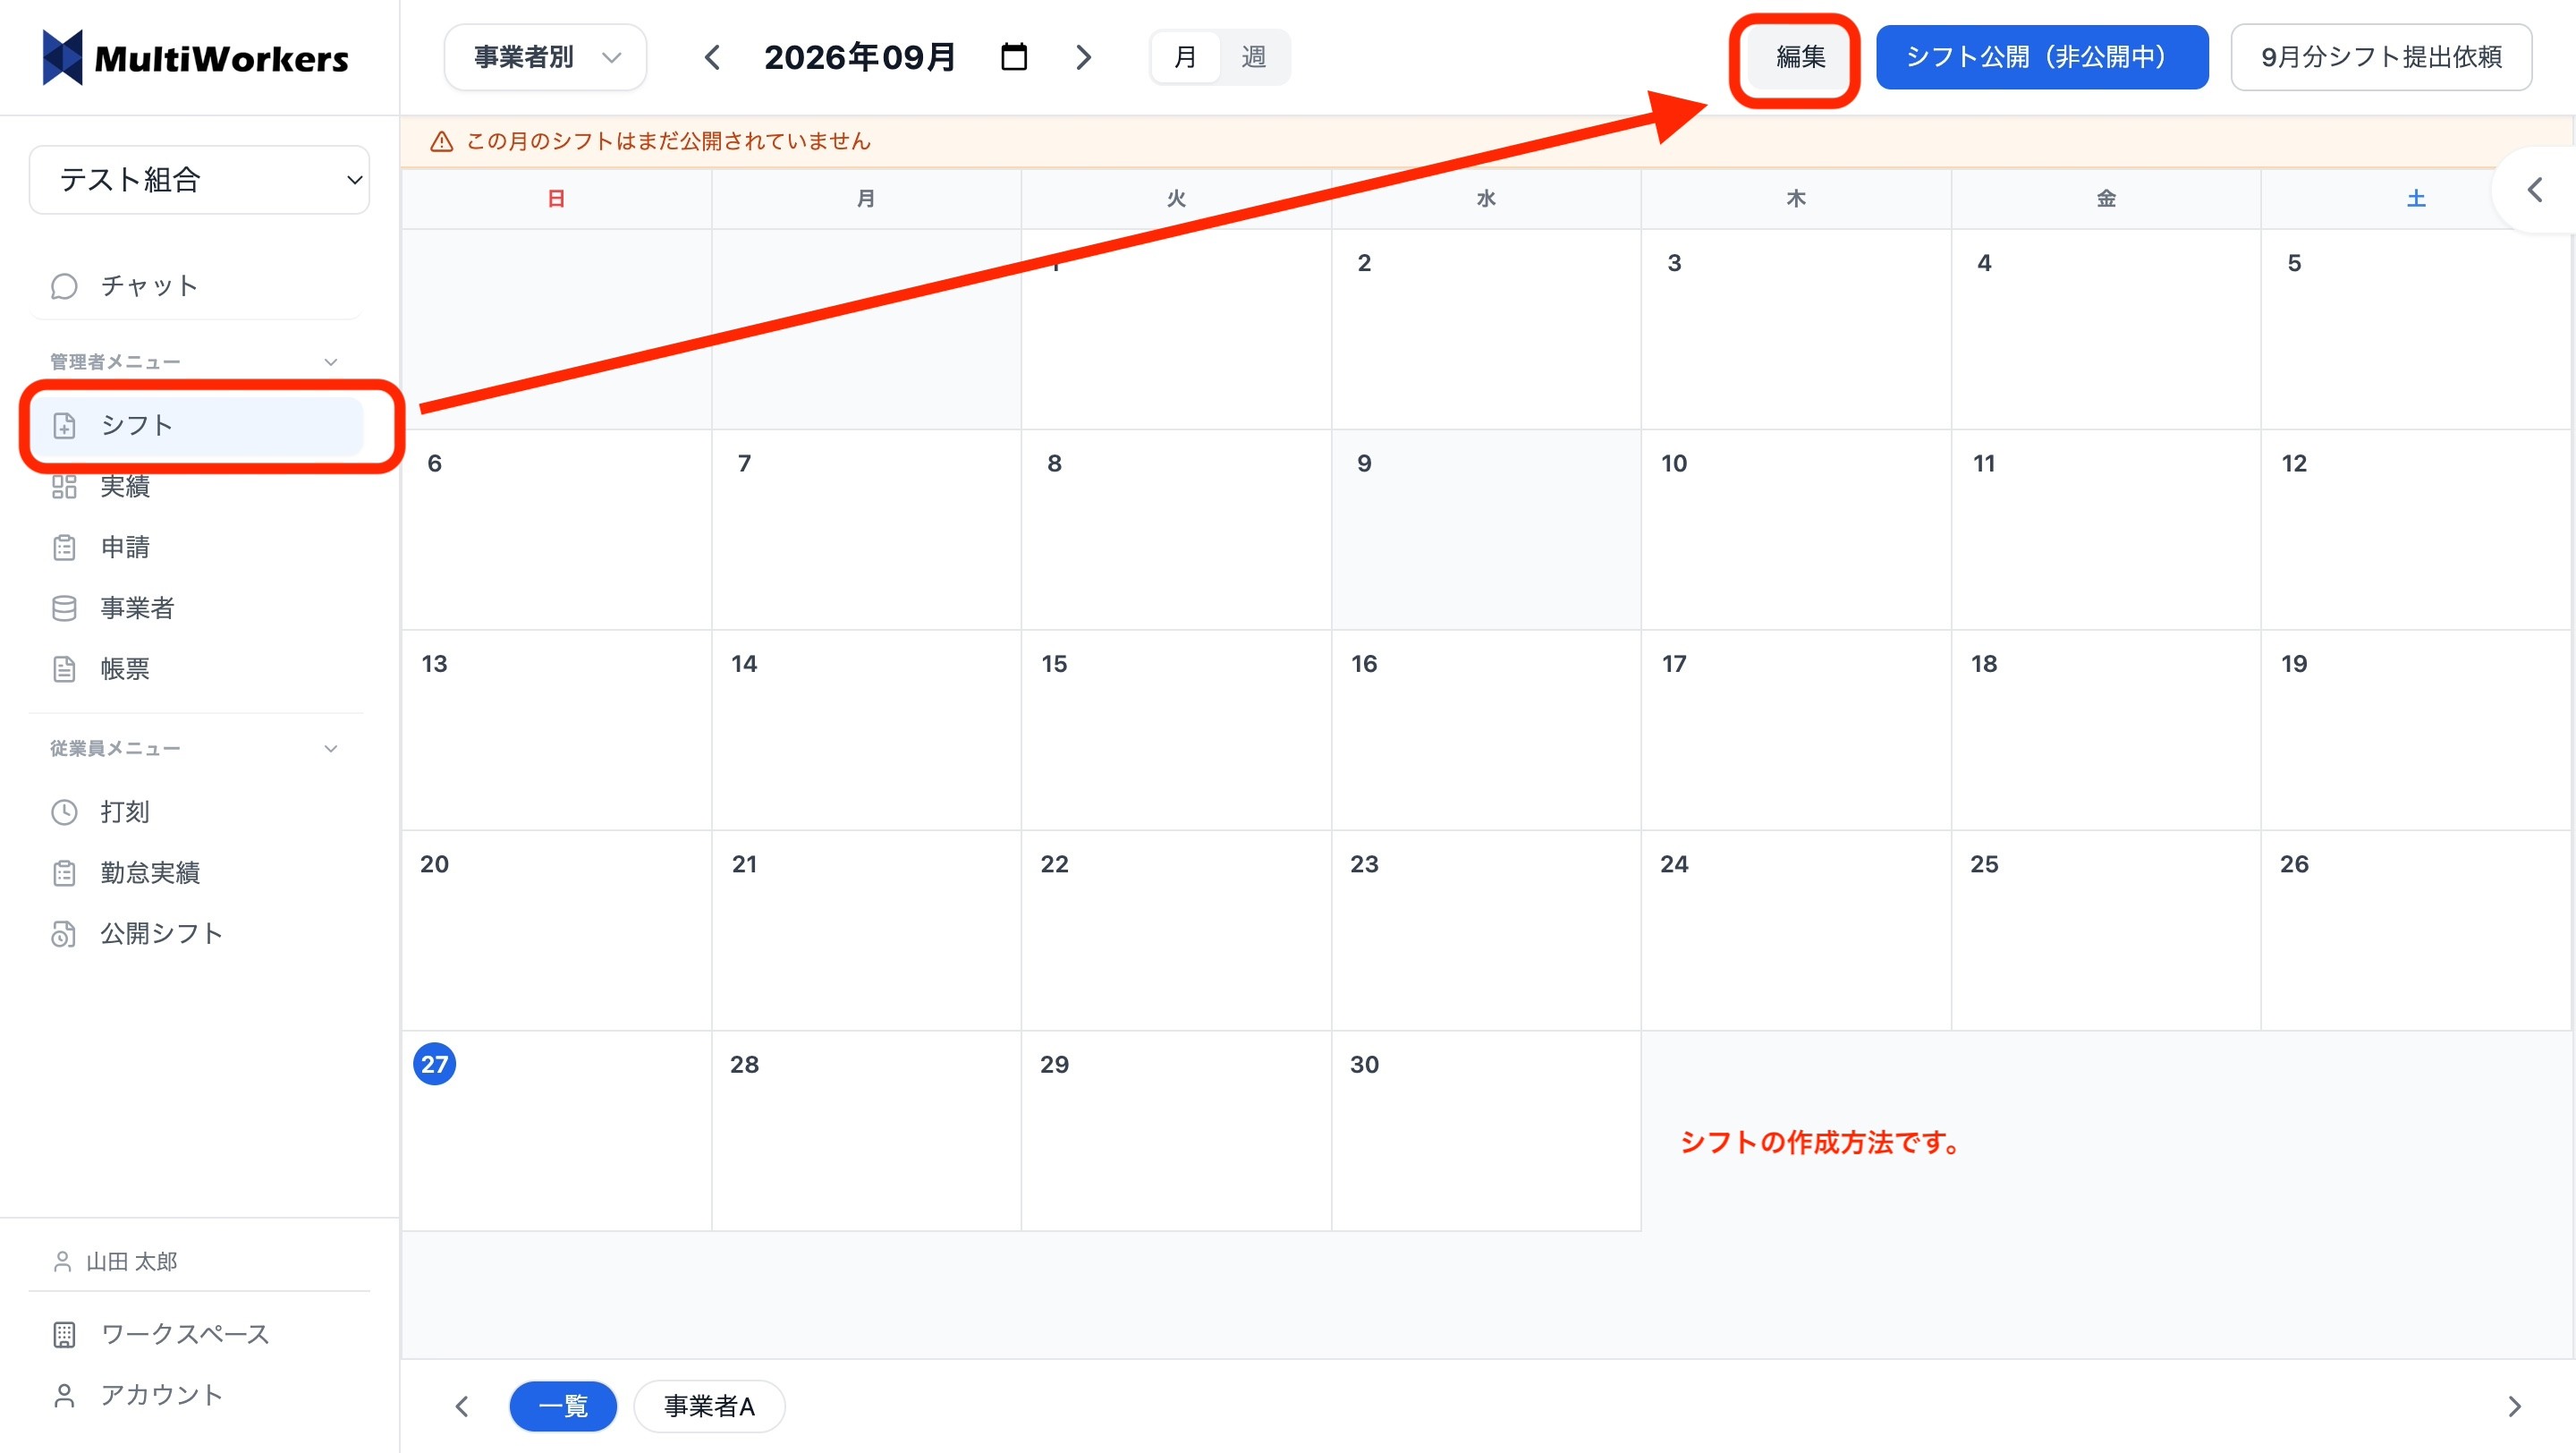
Task: Click the この月のシフトはまだ公開されていません notice
Action: (x=668, y=141)
